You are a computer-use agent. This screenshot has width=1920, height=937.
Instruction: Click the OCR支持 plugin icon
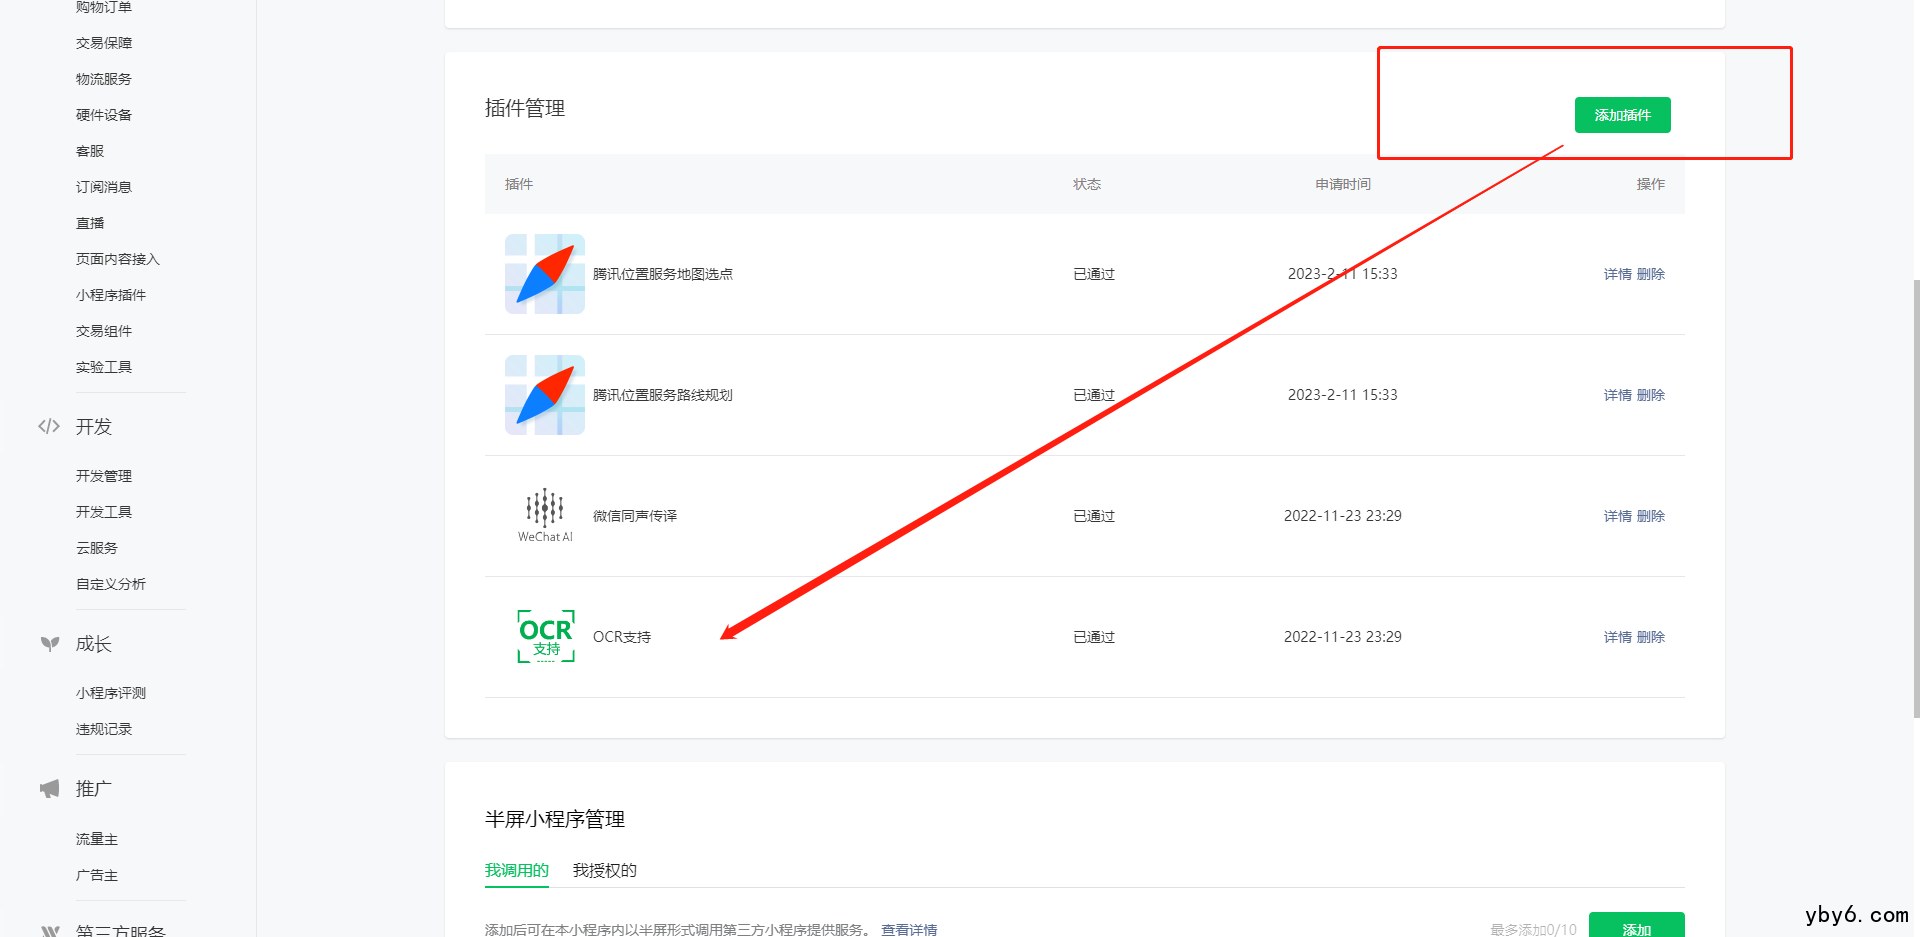click(x=545, y=636)
